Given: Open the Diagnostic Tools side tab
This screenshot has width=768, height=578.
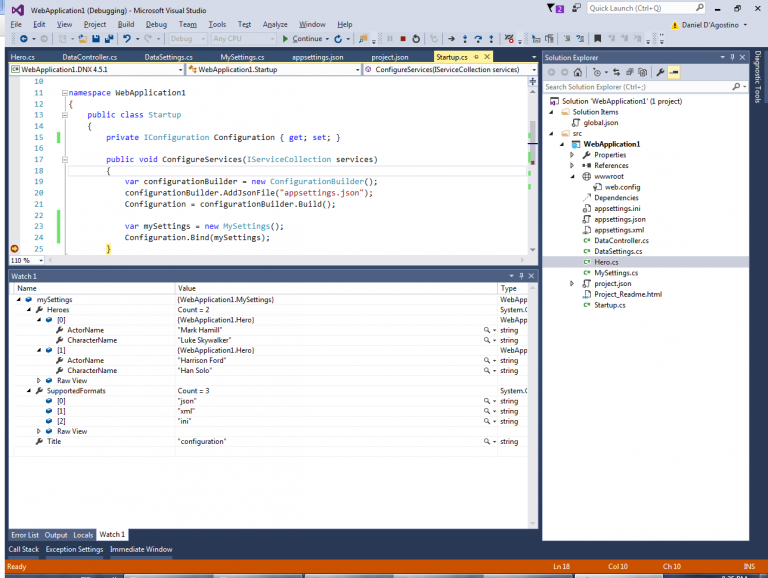Looking at the screenshot, I should (x=757, y=77).
